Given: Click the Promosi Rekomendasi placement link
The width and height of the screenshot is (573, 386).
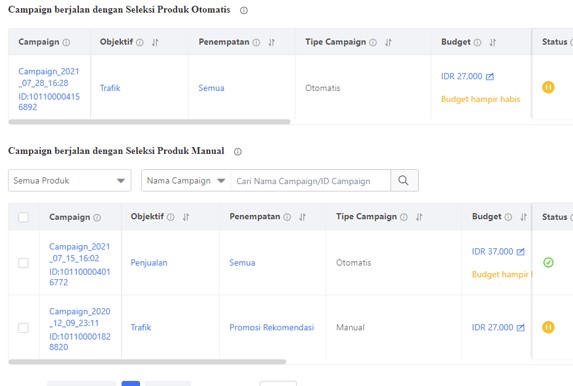Looking at the screenshot, I should 272,328.
